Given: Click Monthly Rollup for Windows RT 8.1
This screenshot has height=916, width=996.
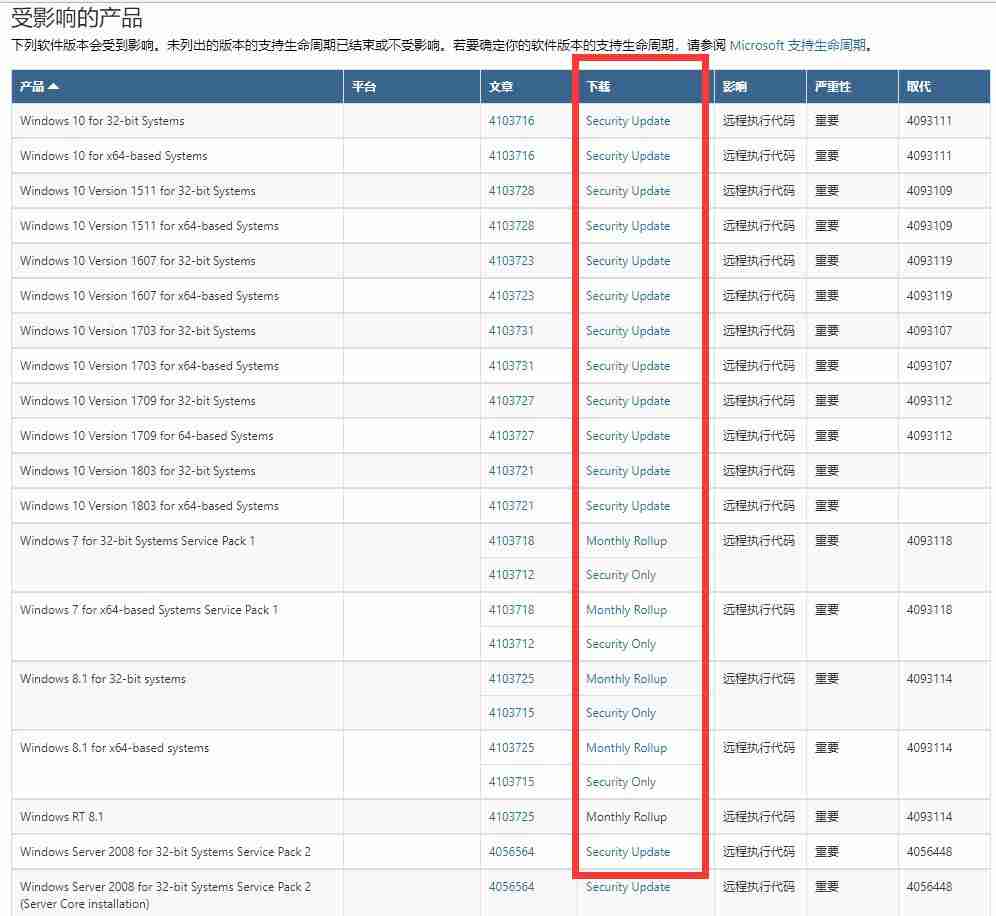Looking at the screenshot, I should [x=626, y=816].
